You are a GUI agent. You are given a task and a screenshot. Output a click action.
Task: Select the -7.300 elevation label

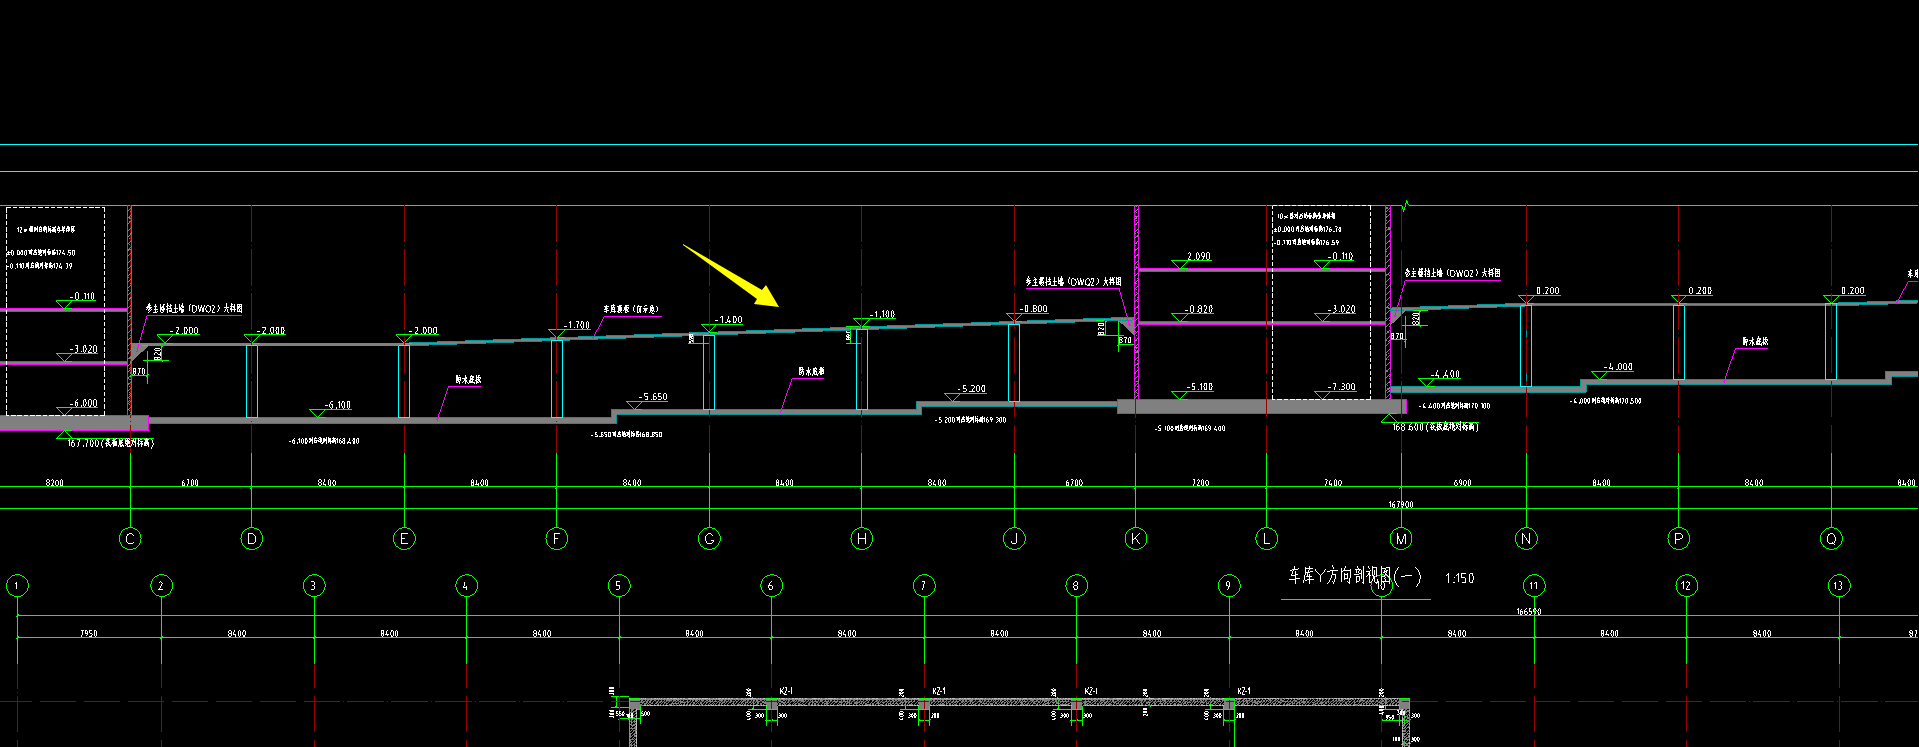click(x=1341, y=387)
